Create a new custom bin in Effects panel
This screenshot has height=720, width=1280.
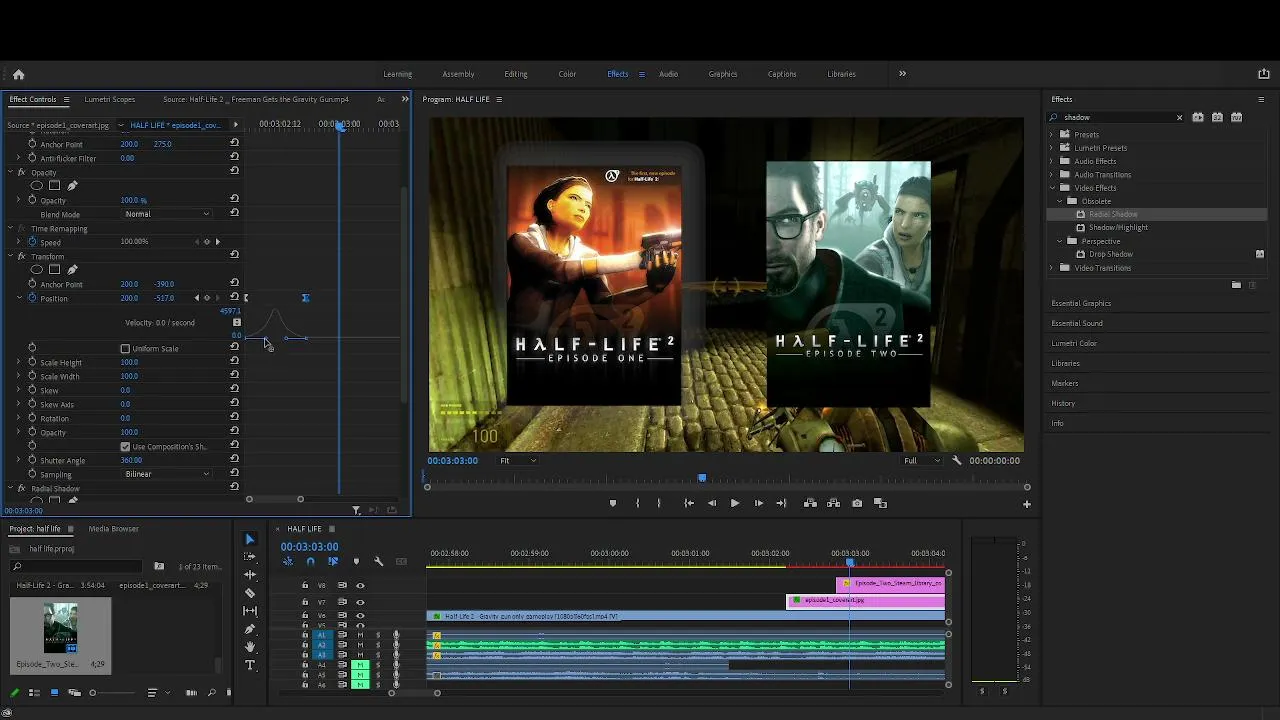pyautogui.click(x=1236, y=285)
